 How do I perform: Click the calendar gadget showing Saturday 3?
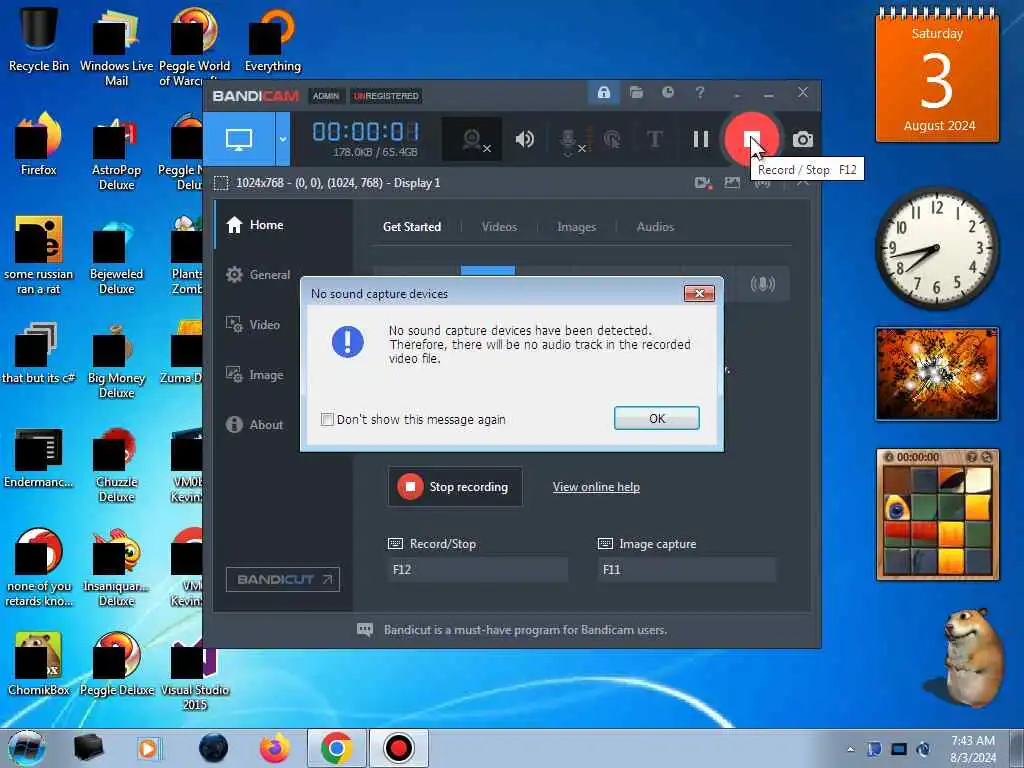[936, 75]
